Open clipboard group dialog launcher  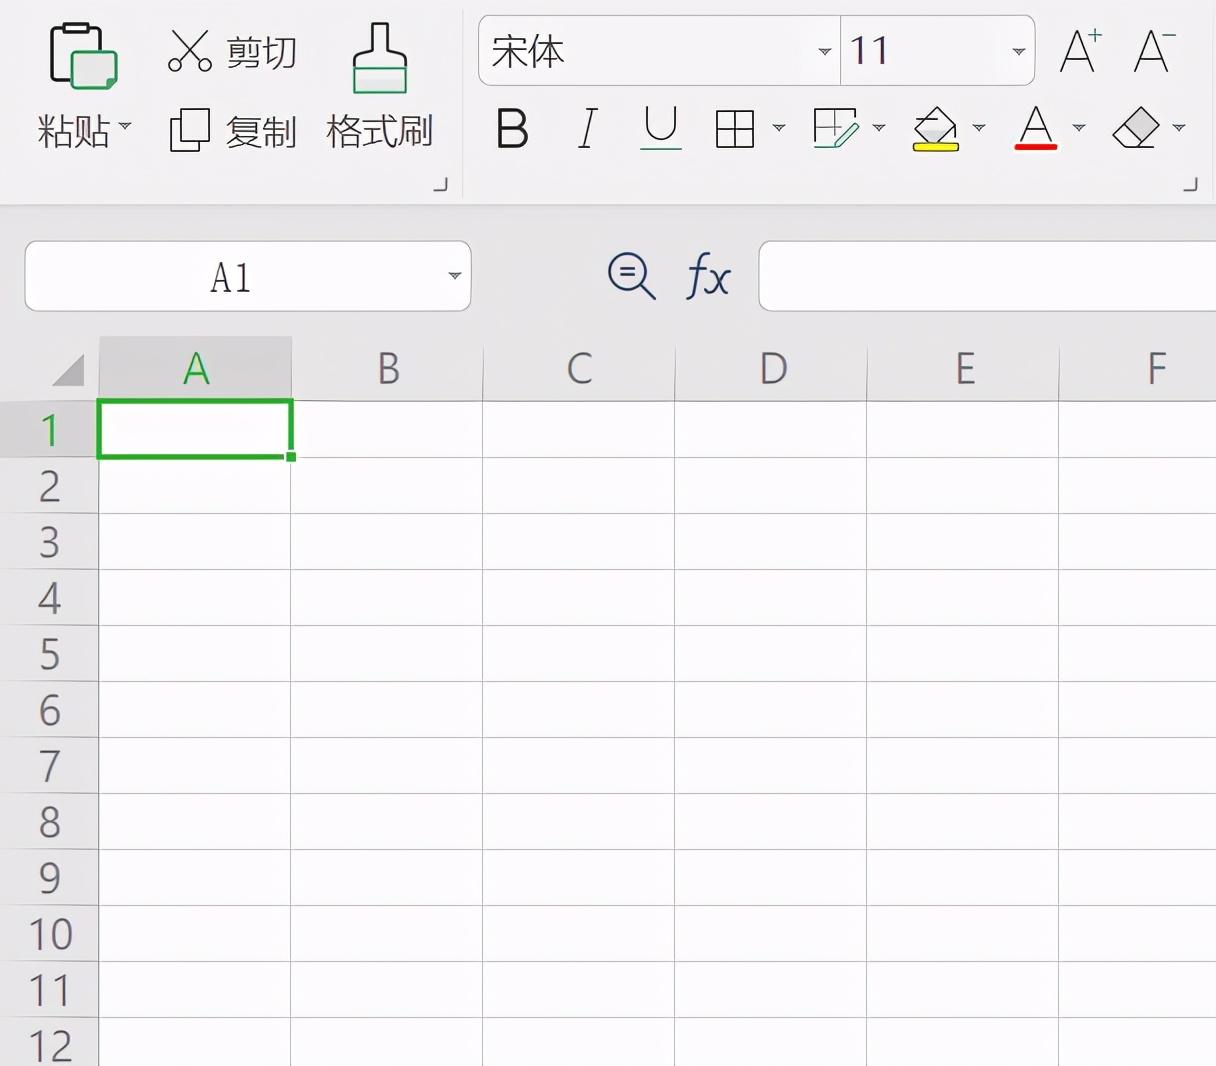[x=440, y=184]
